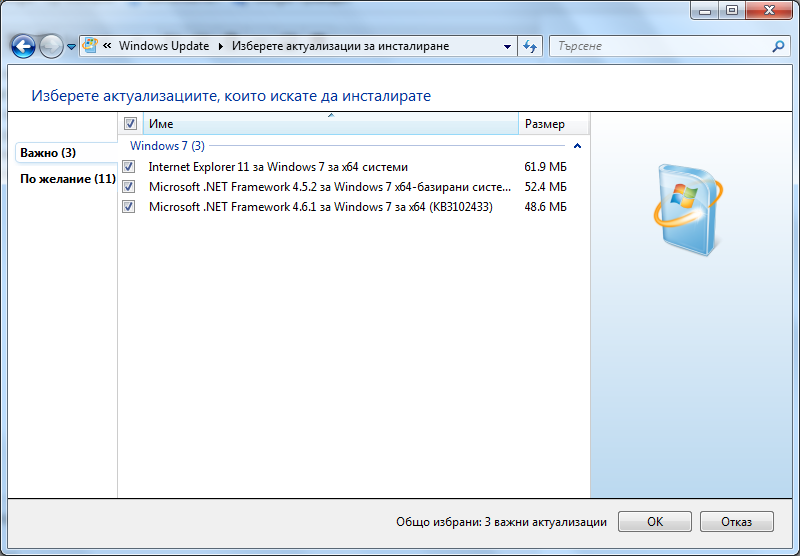Viewport: 800px width, 556px height.
Task: Click the 52.4 МБ size value
Action: (x=545, y=187)
